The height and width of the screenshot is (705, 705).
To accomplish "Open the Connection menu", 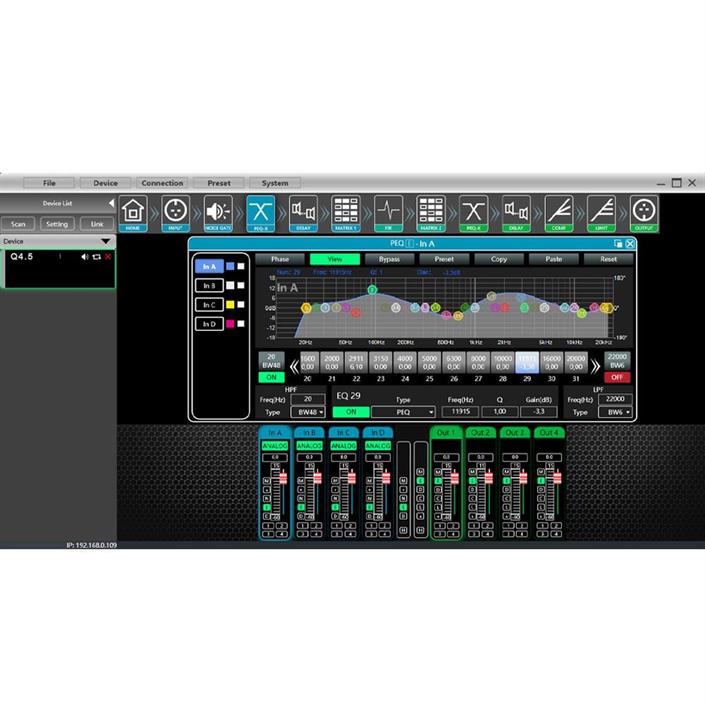I will [x=162, y=183].
